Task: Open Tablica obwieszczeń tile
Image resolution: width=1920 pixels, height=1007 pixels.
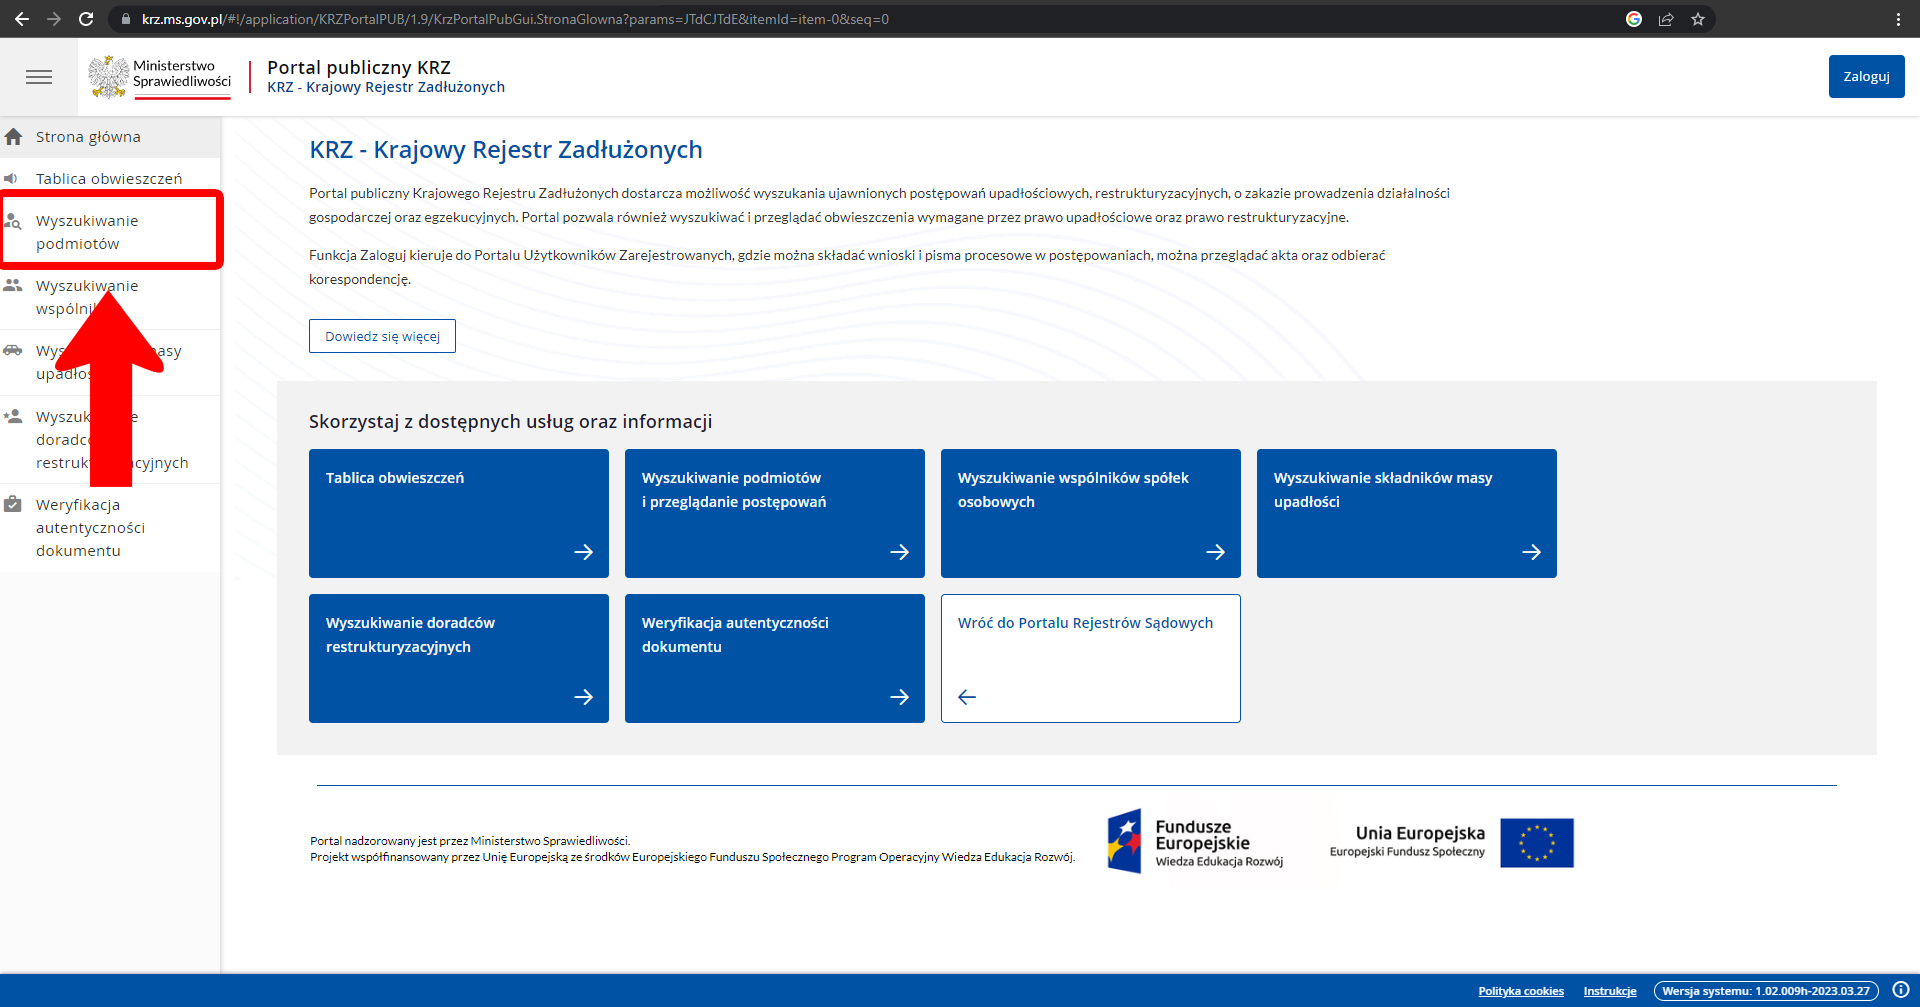Action: [459, 513]
